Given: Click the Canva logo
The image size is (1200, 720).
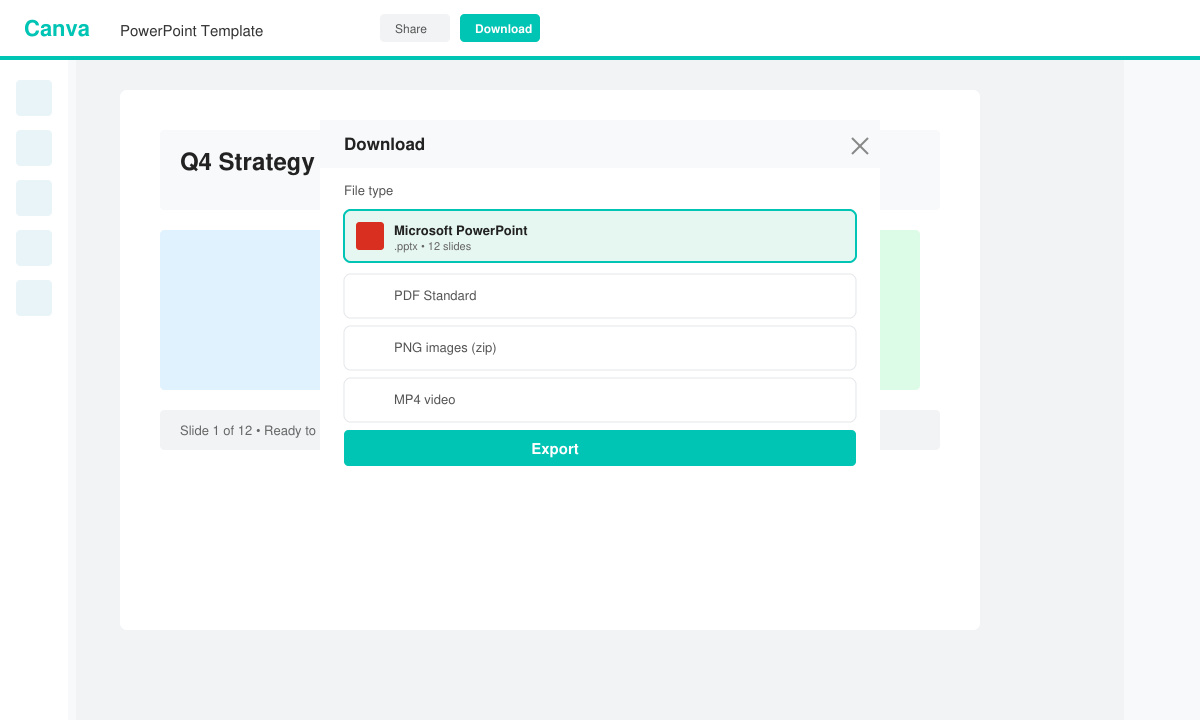Looking at the screenshot, I should 57,29.
